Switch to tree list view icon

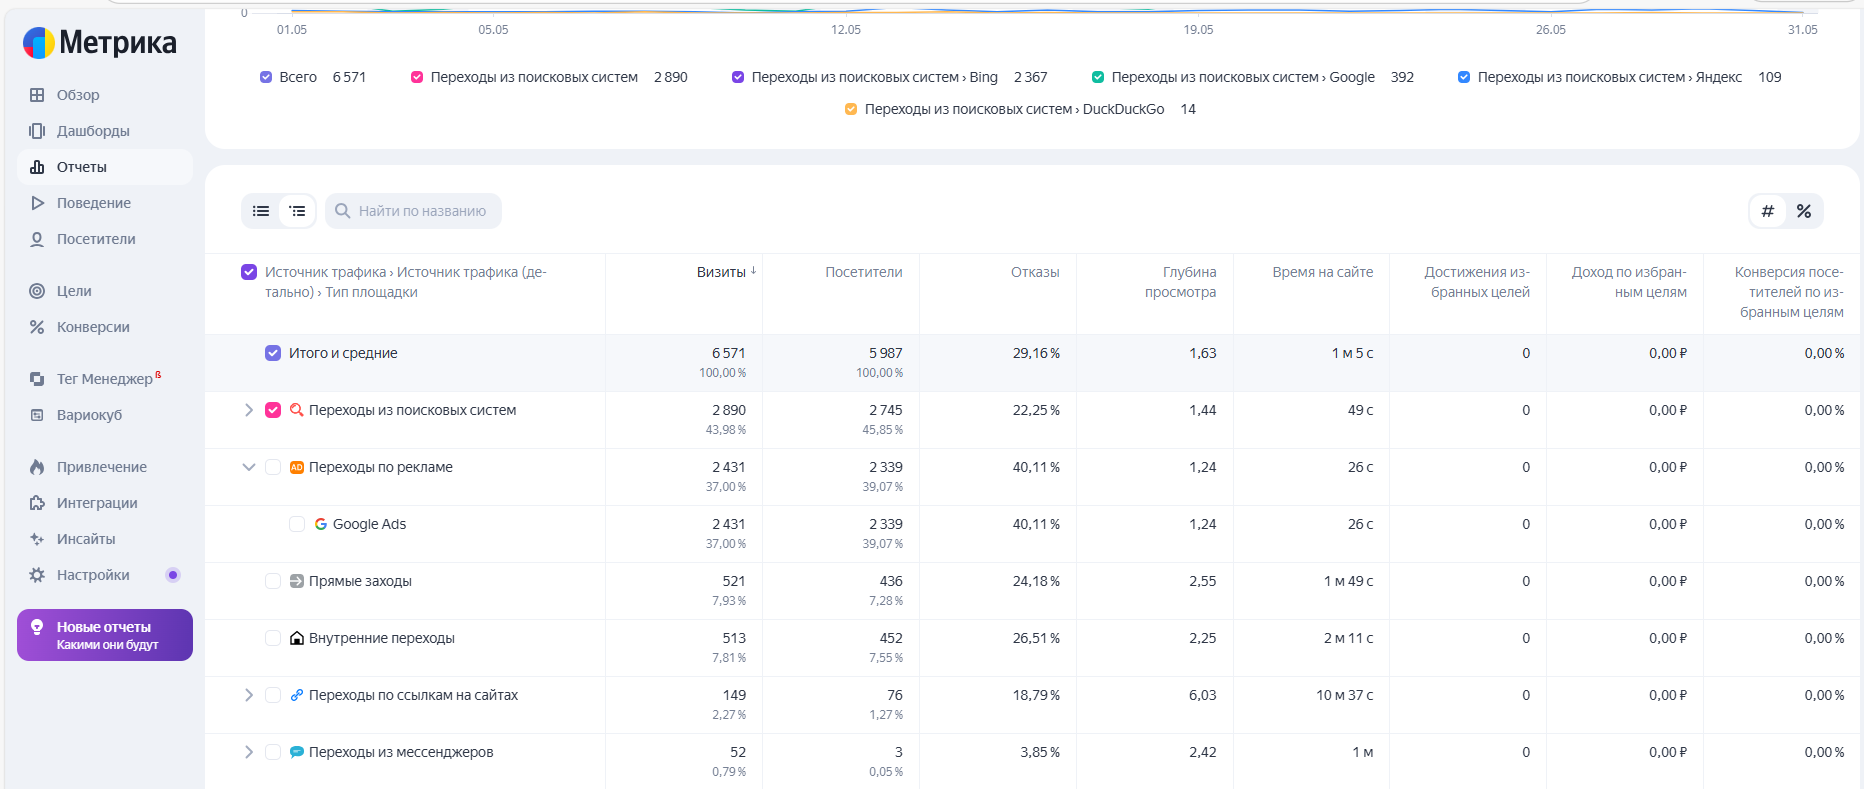coord(297,211)
